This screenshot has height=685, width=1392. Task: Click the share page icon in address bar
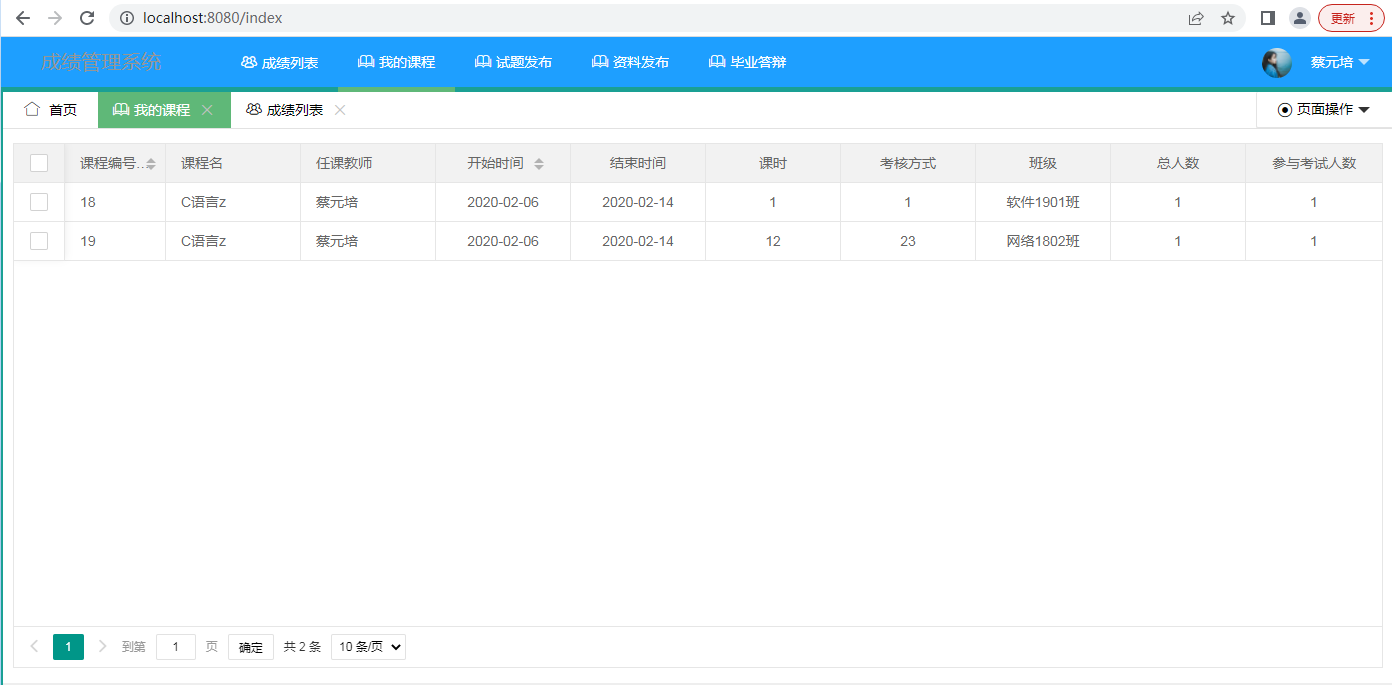(1196, 18)
